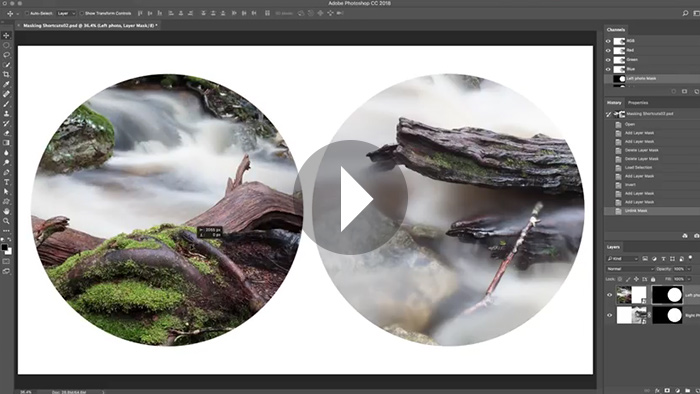700x394 pixels.
Task: Create a new layer group
Action: tap(687, 390)
